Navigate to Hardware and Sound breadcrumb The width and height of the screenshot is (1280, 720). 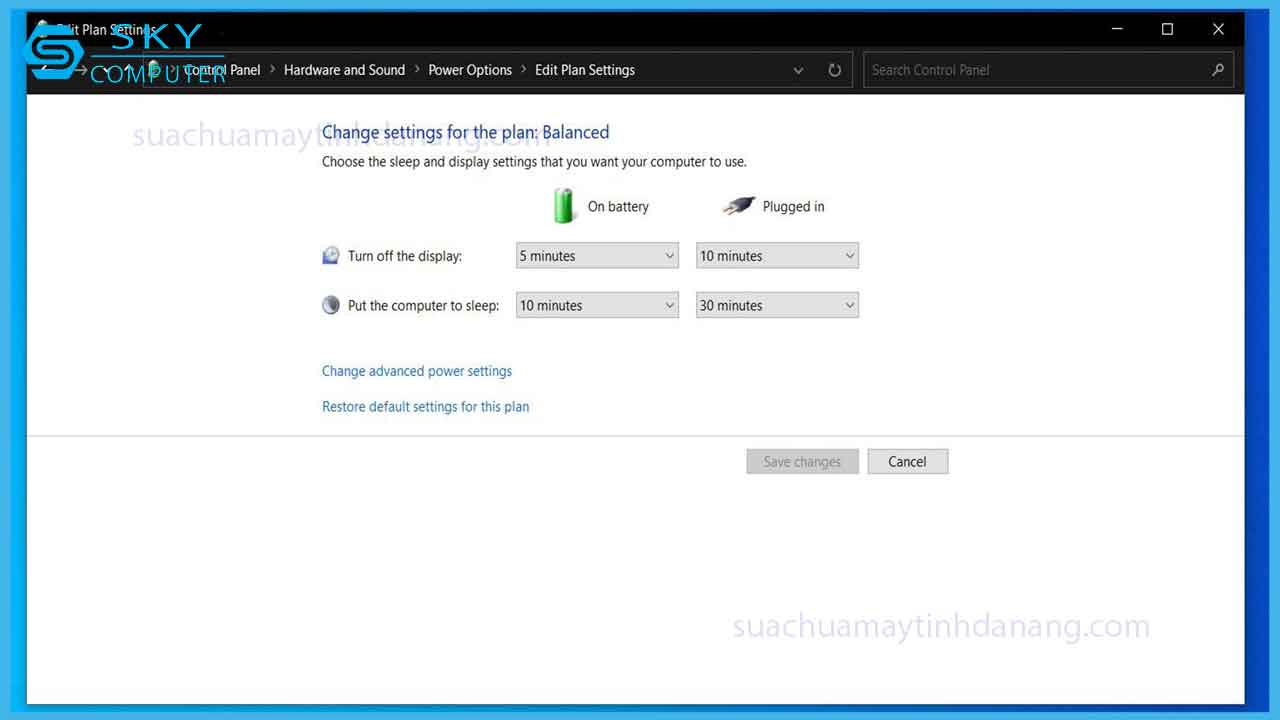(x=344, y=70)
